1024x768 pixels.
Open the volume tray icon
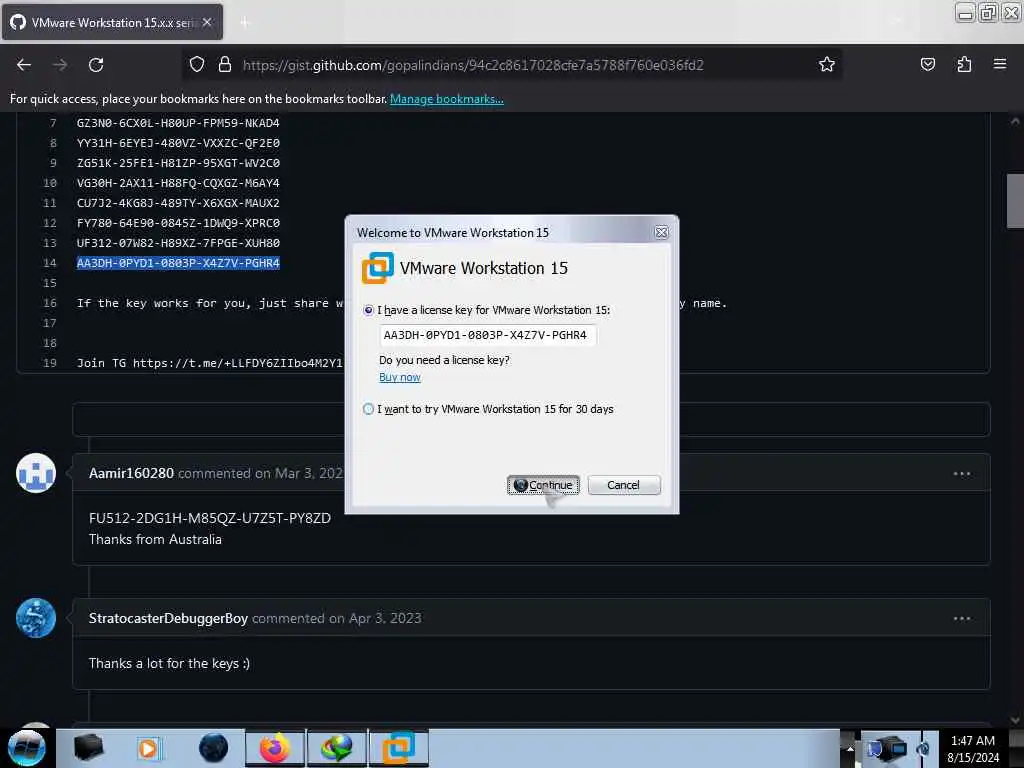(x=923, y=748)
